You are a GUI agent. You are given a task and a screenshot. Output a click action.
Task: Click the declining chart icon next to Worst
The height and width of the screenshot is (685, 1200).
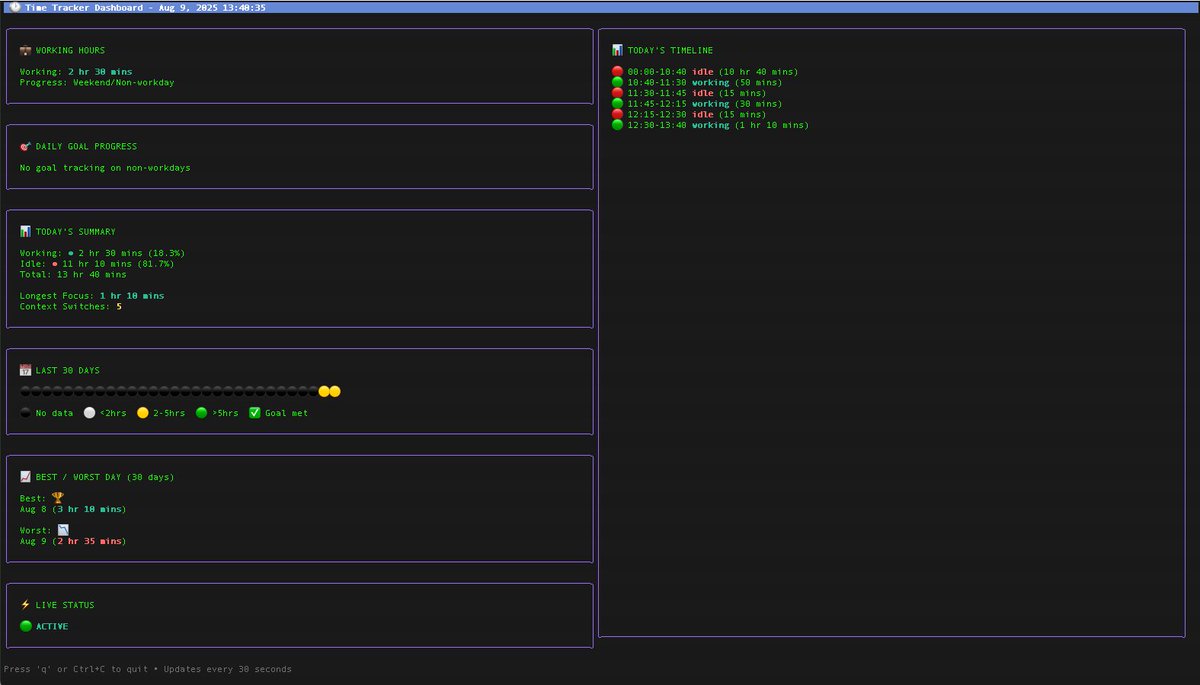[x=62, y=529]
